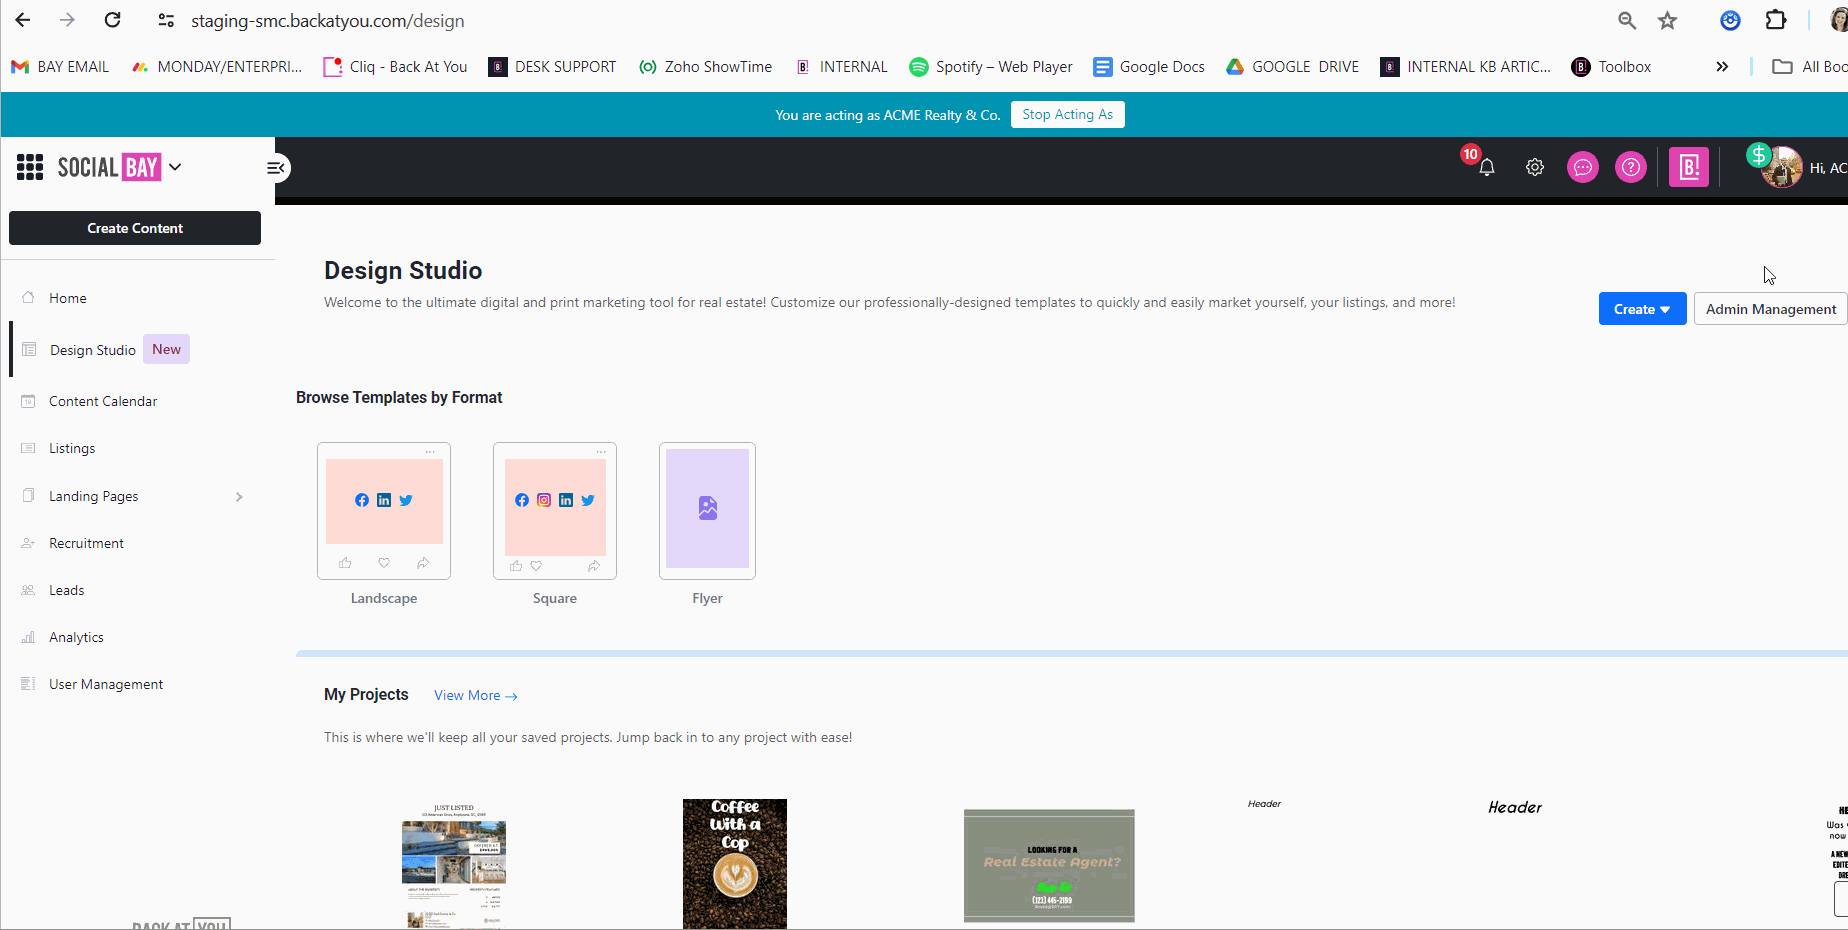
Task: Open the GOOGLE DRIVE bookmark
Action: pyautogui.click(x=1292, y=67)
